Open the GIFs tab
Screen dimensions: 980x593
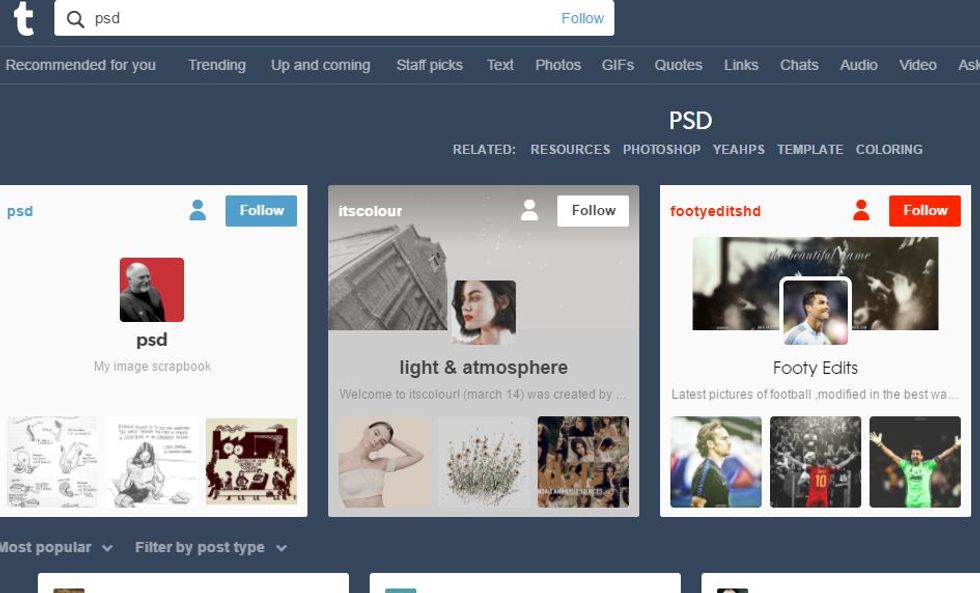(618, 65)
